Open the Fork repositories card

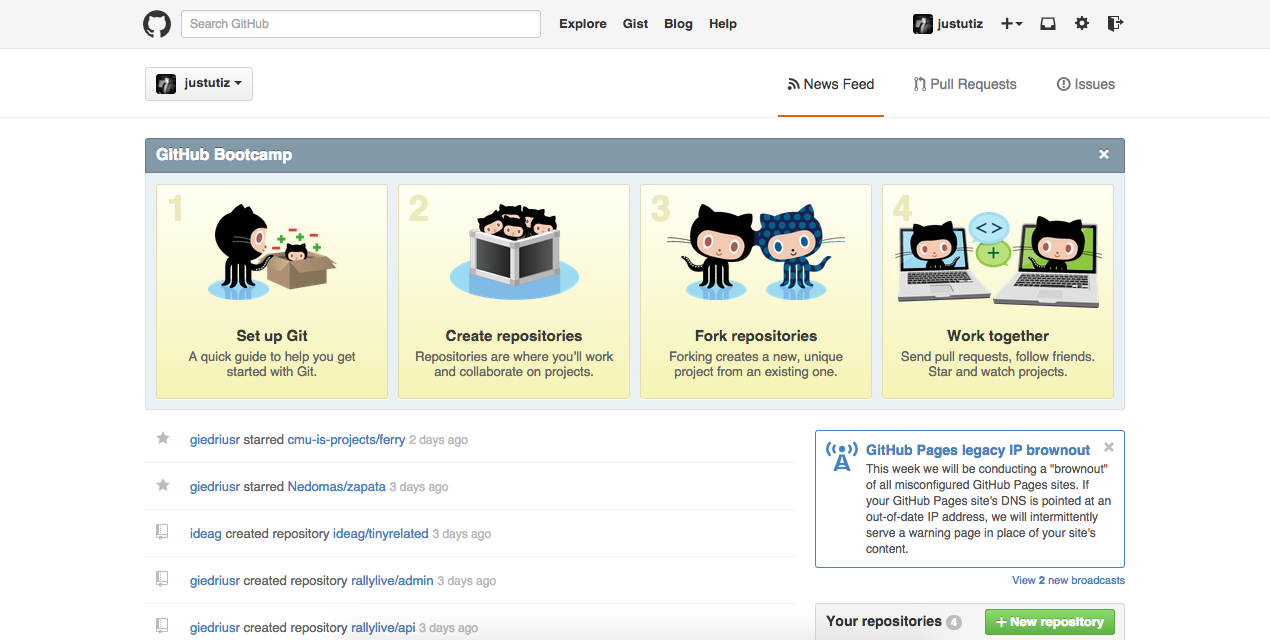(x=756, y=291)
